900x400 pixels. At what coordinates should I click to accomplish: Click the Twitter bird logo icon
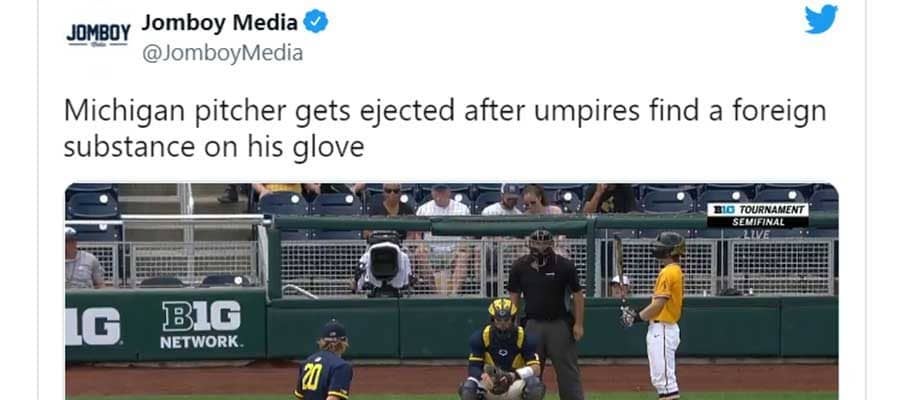pos(821,19)
